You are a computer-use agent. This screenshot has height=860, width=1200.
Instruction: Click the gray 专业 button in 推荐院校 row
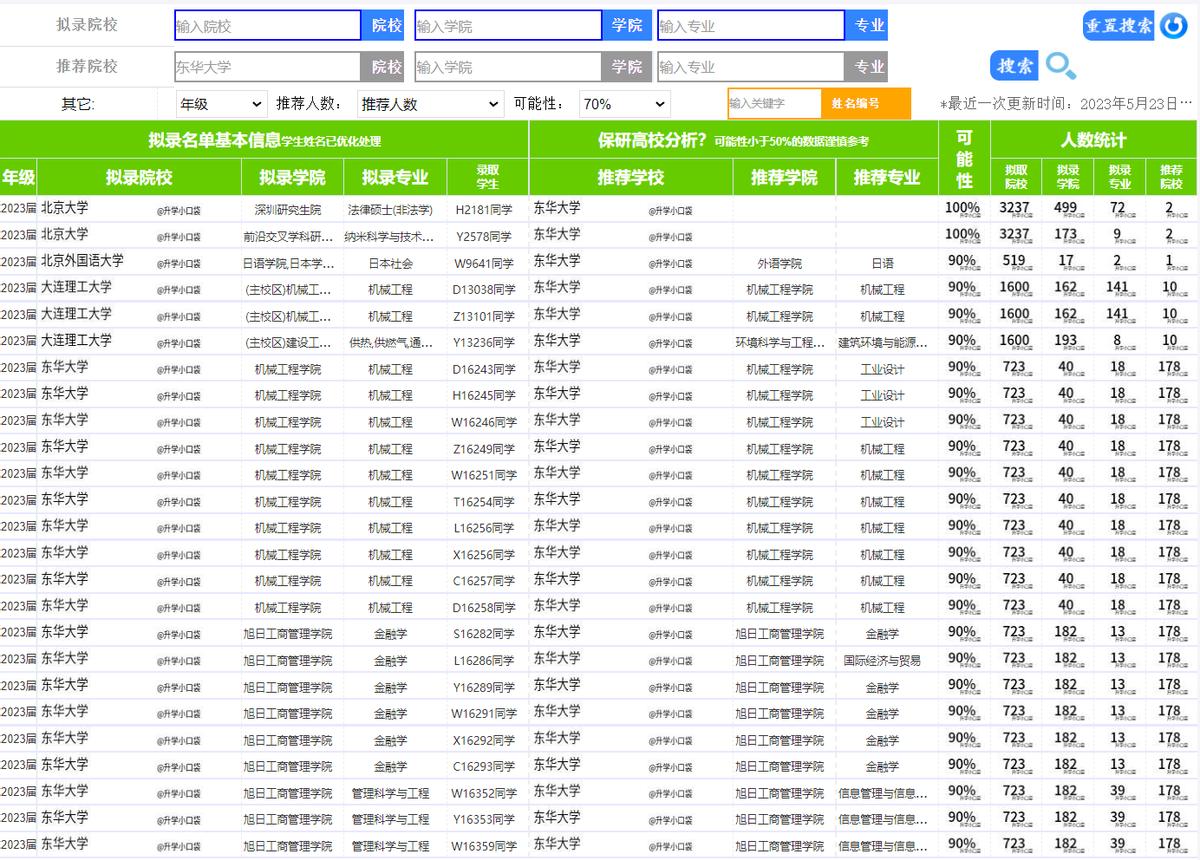coord(868,65)
